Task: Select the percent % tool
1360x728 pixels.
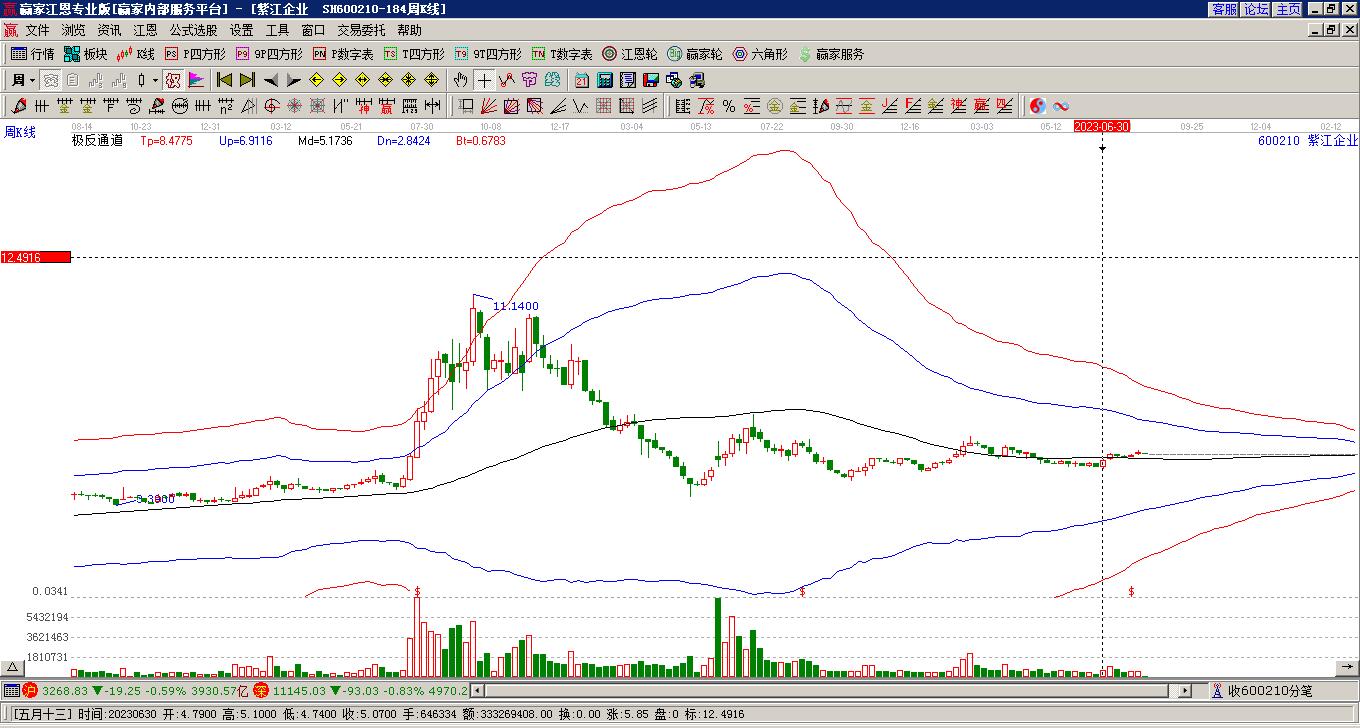Action: click(729, 106)
